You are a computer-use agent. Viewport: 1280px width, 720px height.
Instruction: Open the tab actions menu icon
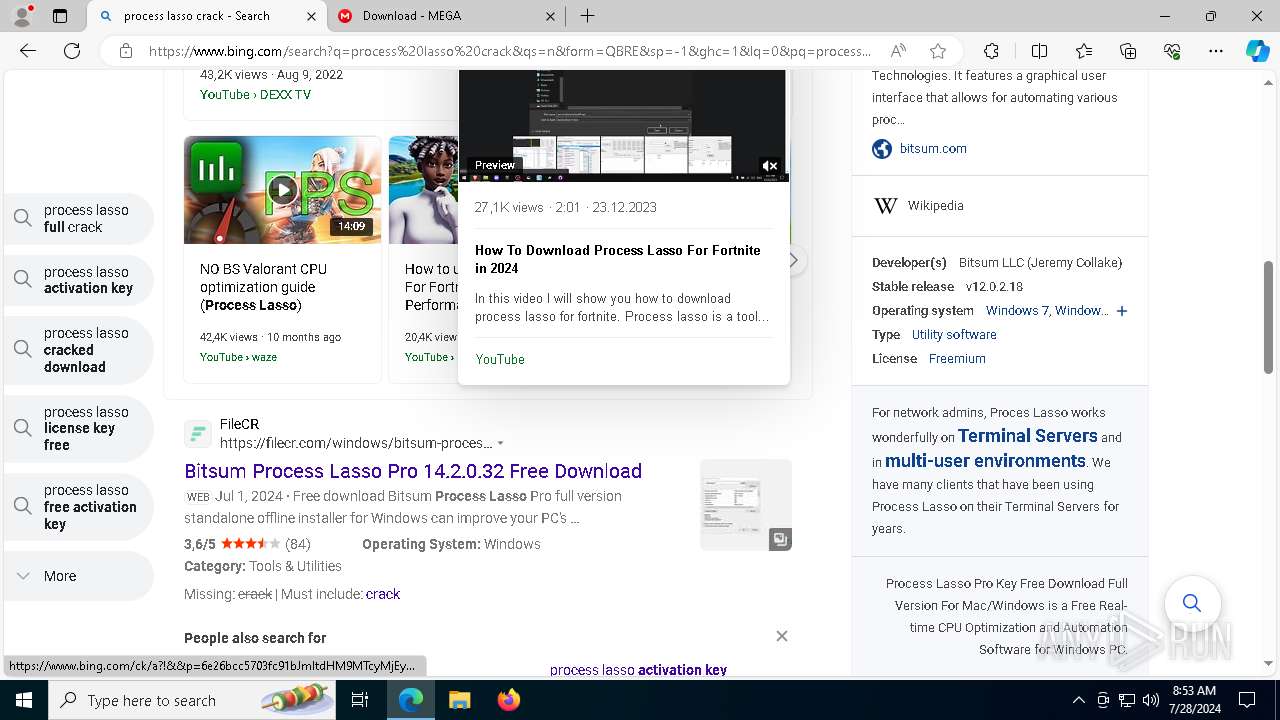tap(60, 16)
